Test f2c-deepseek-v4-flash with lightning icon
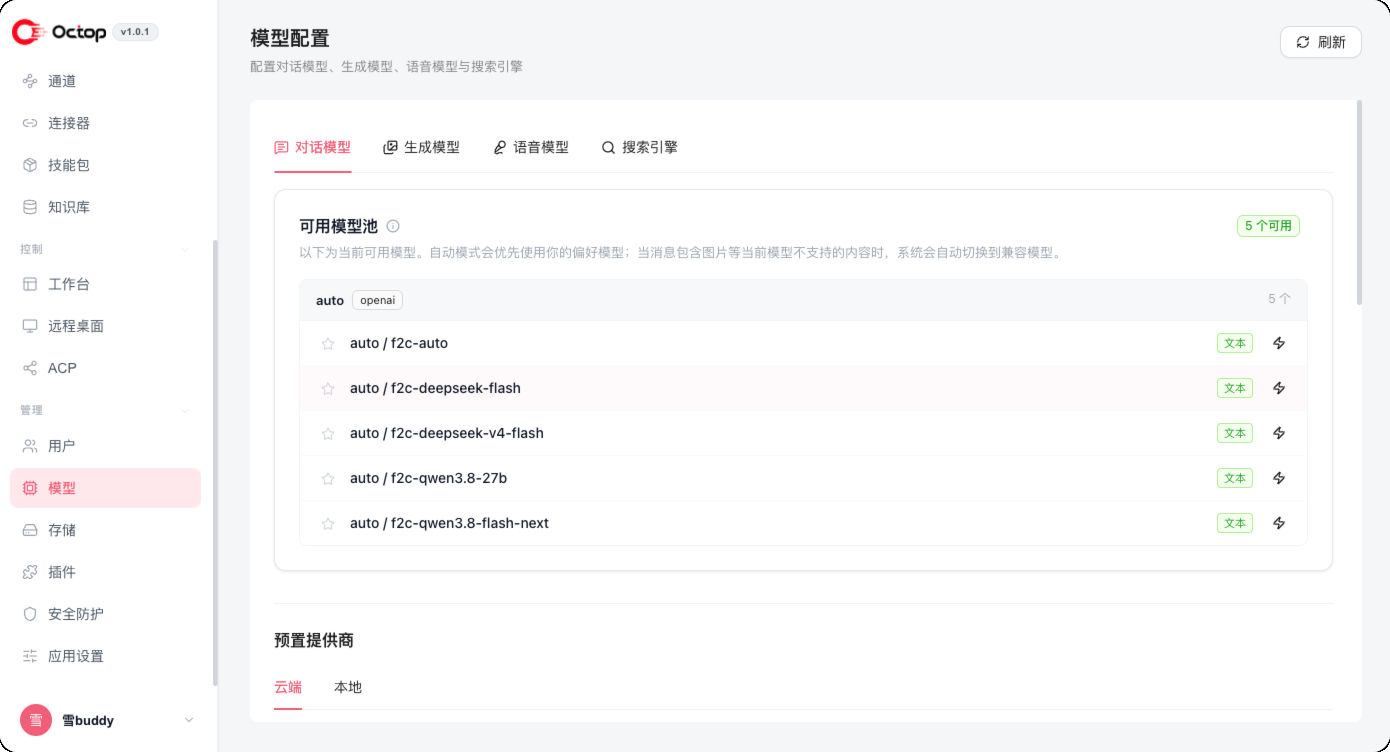Screen dimensions: 1390x752 pyautogui.click(x=1279, y=433)
